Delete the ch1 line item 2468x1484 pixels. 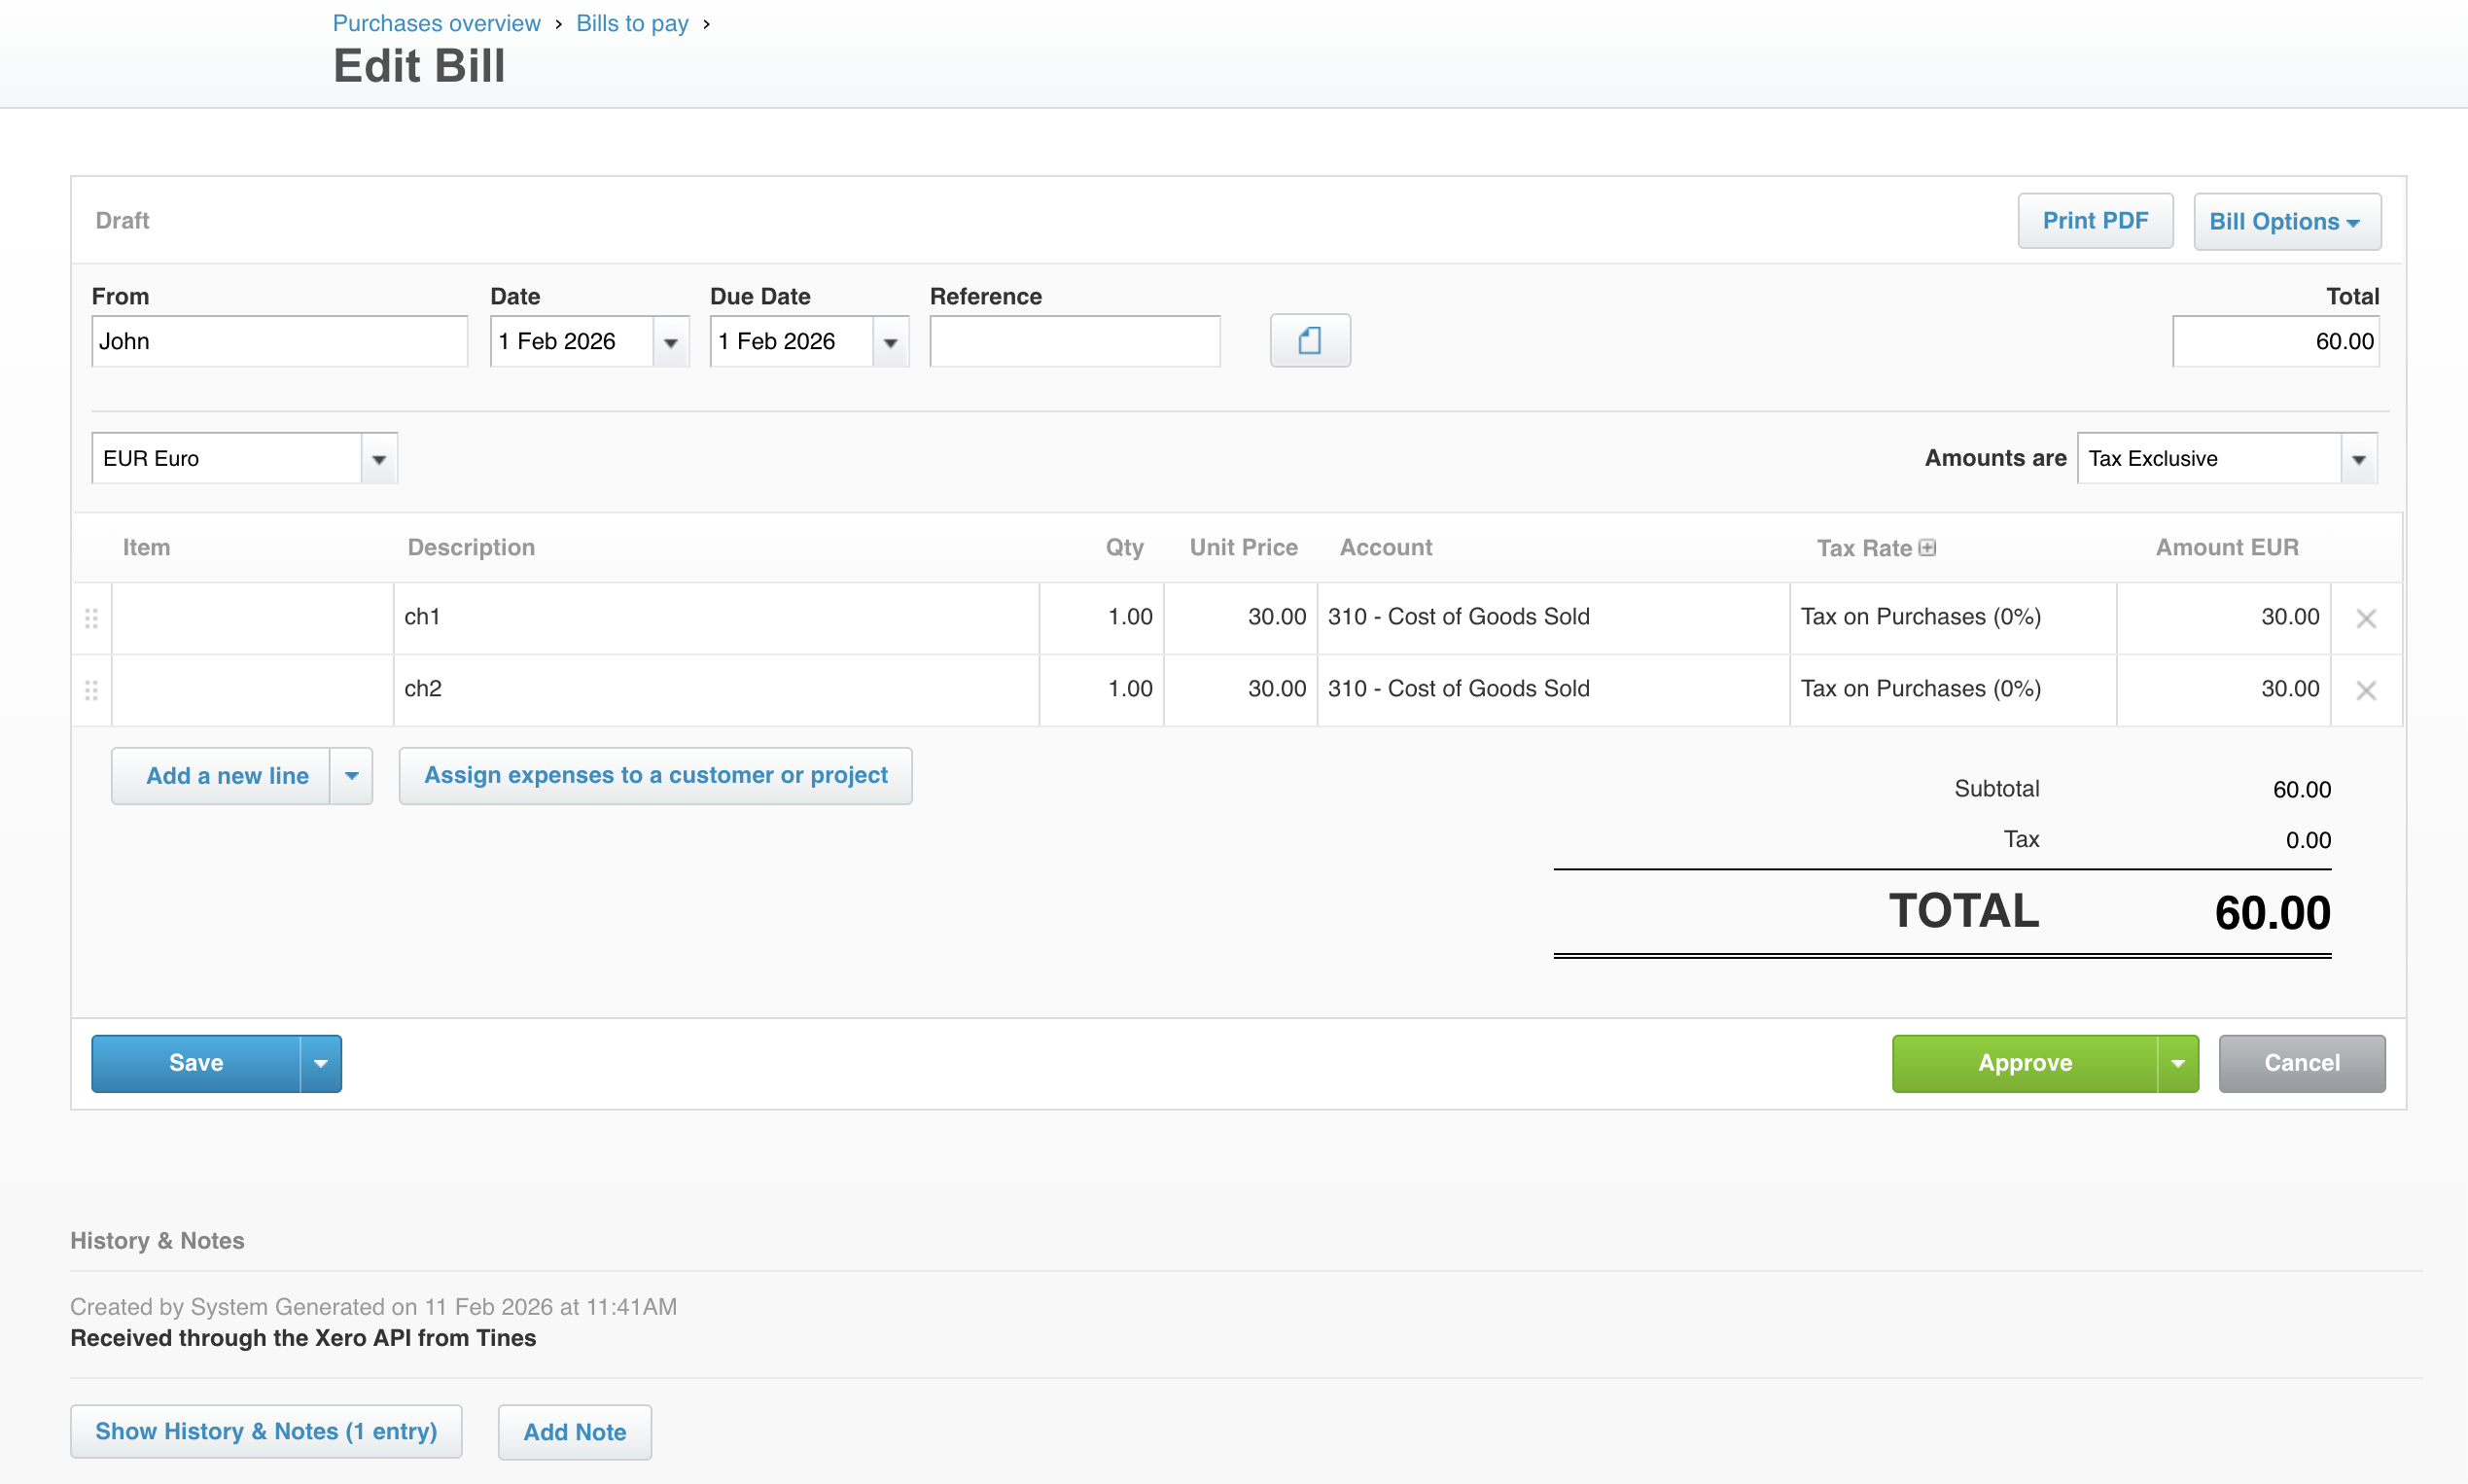click(x=2365, y=618)
